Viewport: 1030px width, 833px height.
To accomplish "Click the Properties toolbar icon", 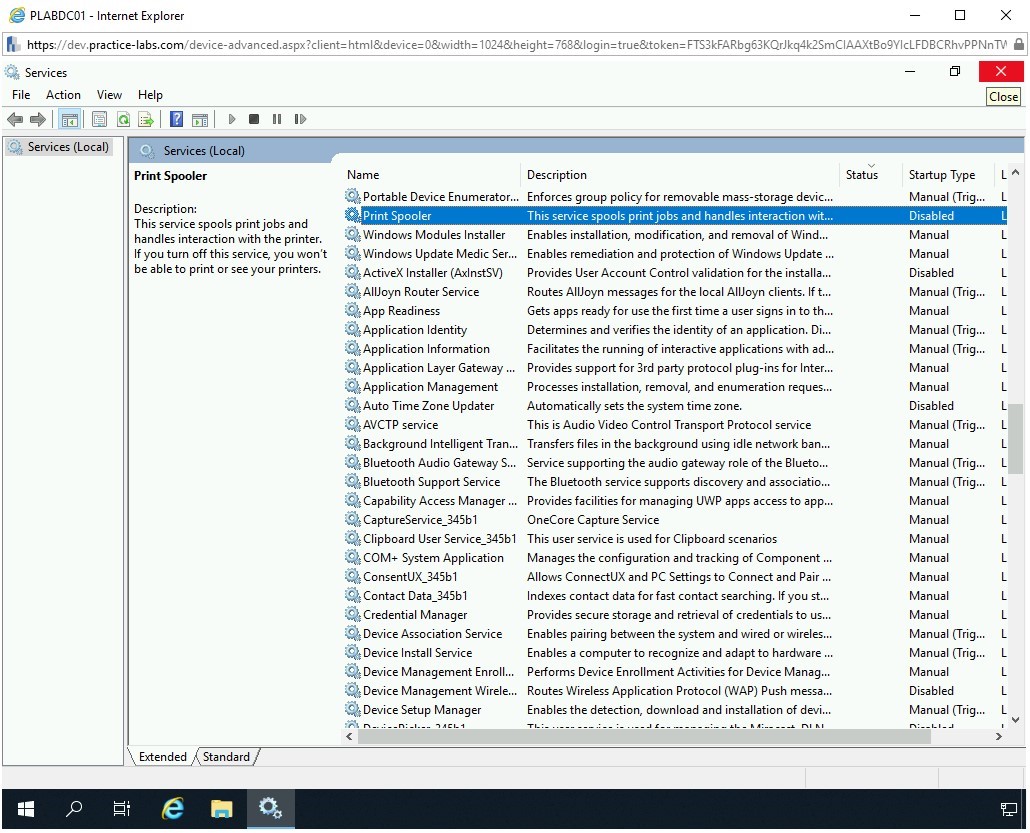I will [x=99, y=119].
